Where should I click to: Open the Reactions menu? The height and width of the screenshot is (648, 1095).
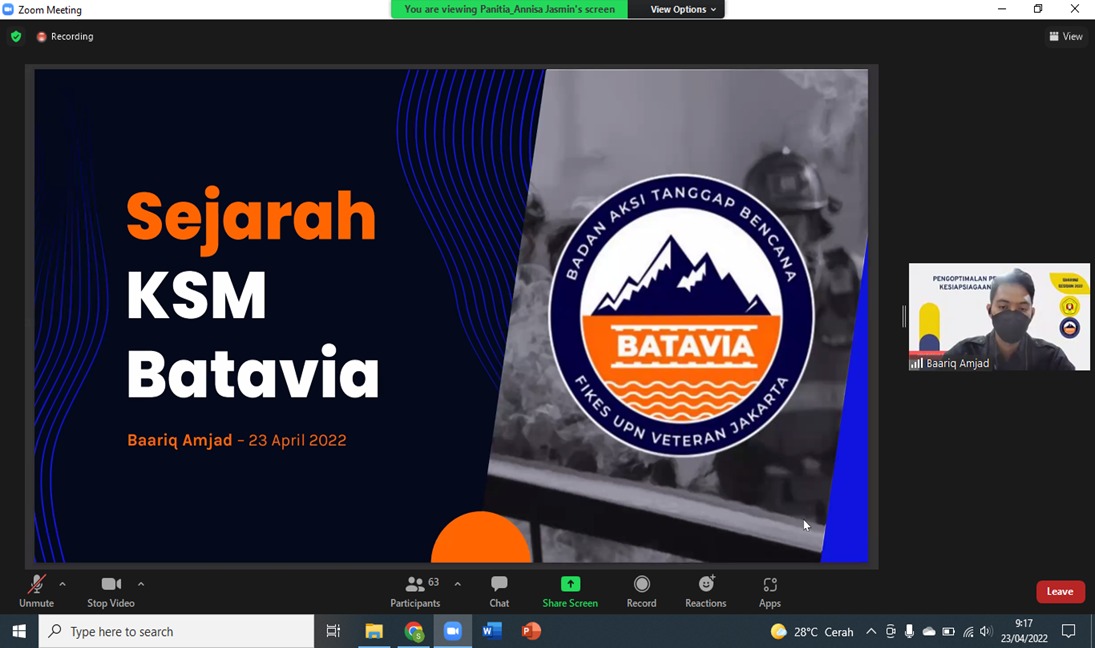coord(705,590)
